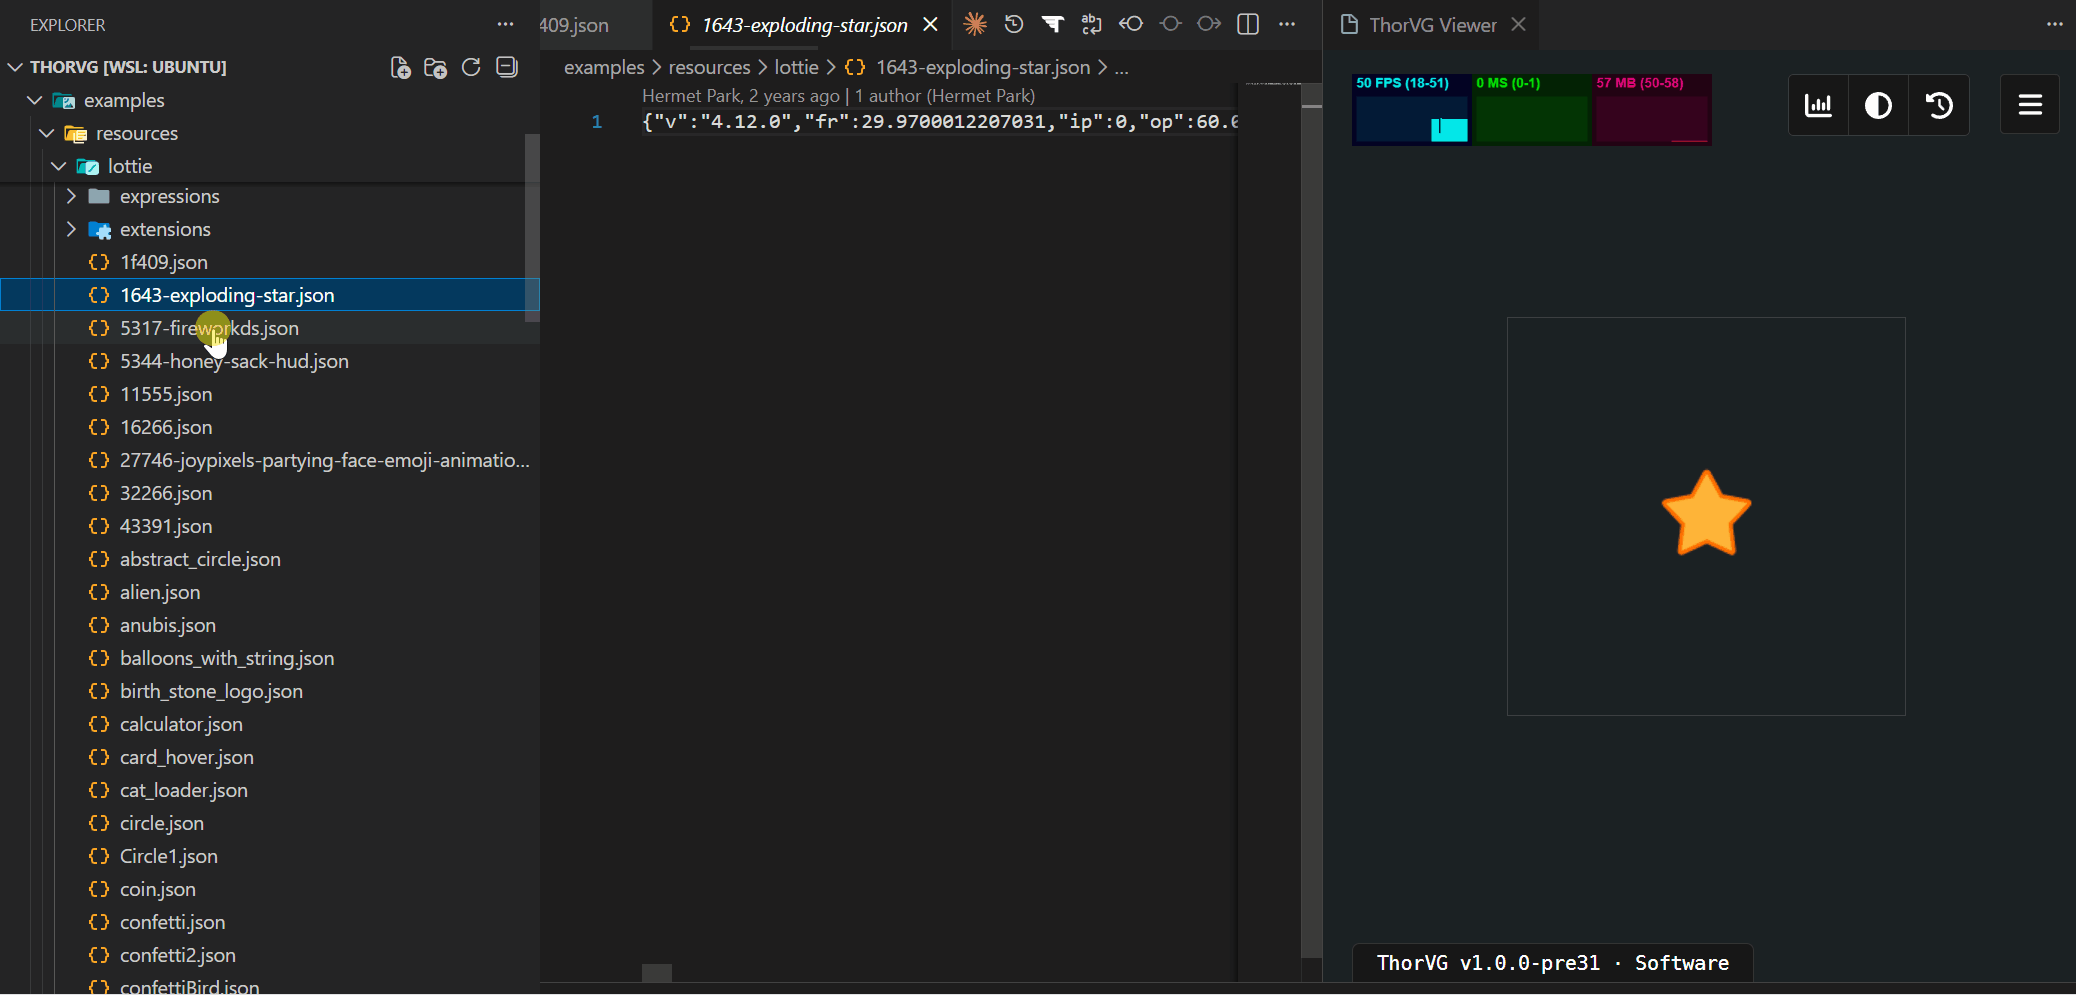
Task: Select the filter icon in the editor toolbar
Action: 1053,24
